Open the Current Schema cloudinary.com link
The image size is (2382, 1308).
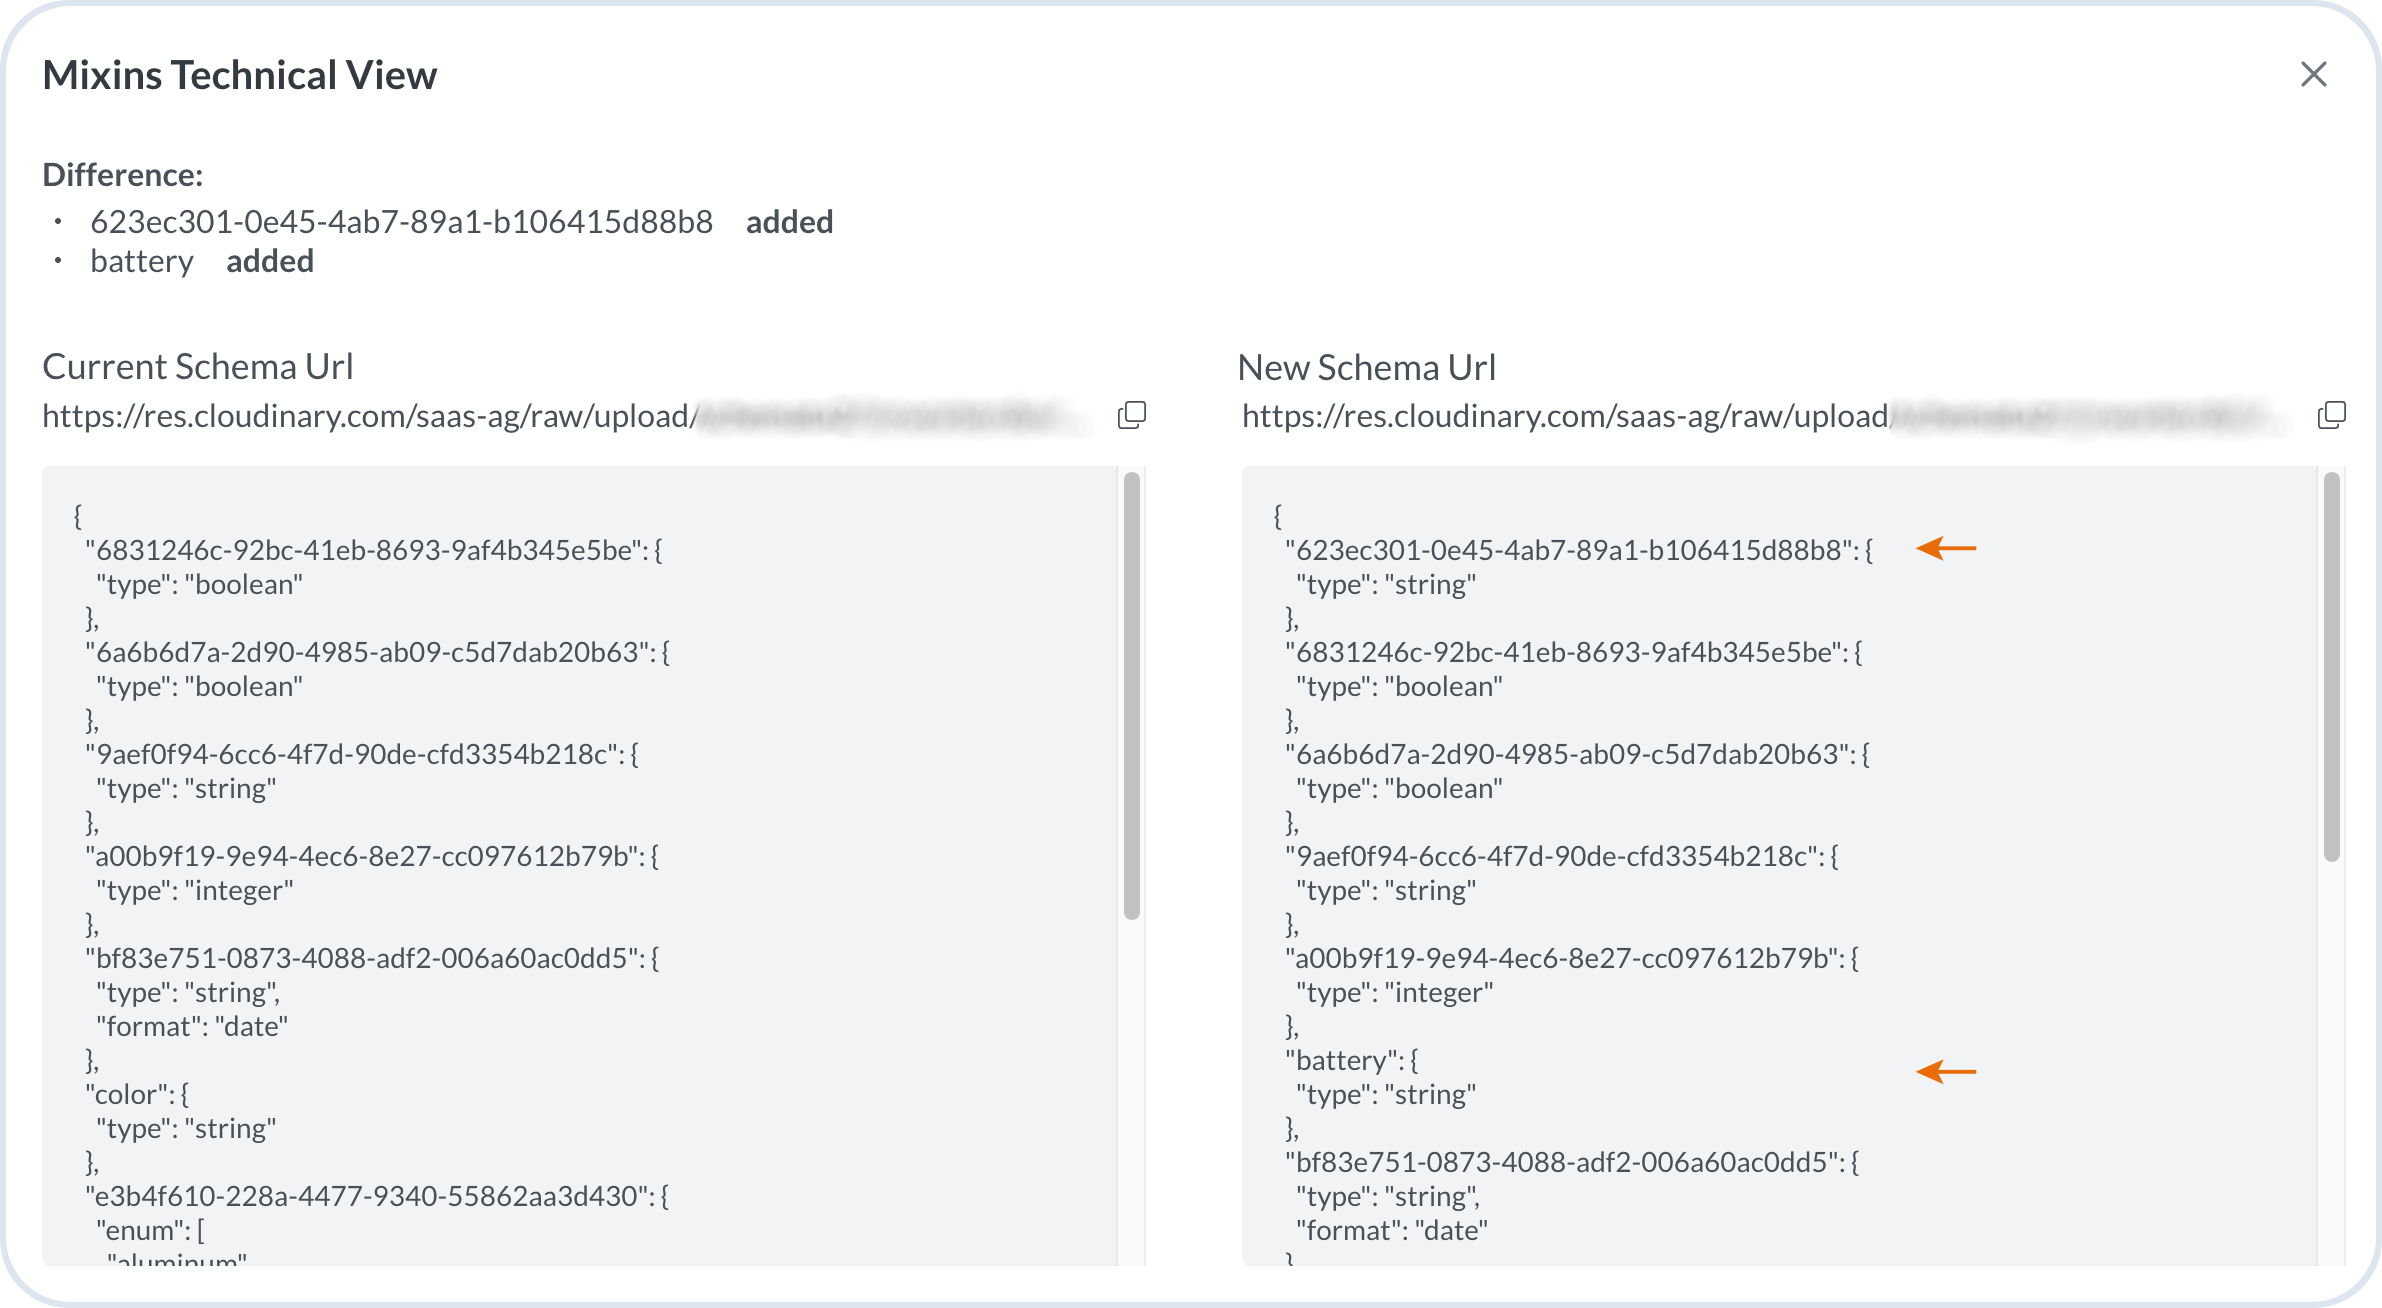[x=370, y=413]
